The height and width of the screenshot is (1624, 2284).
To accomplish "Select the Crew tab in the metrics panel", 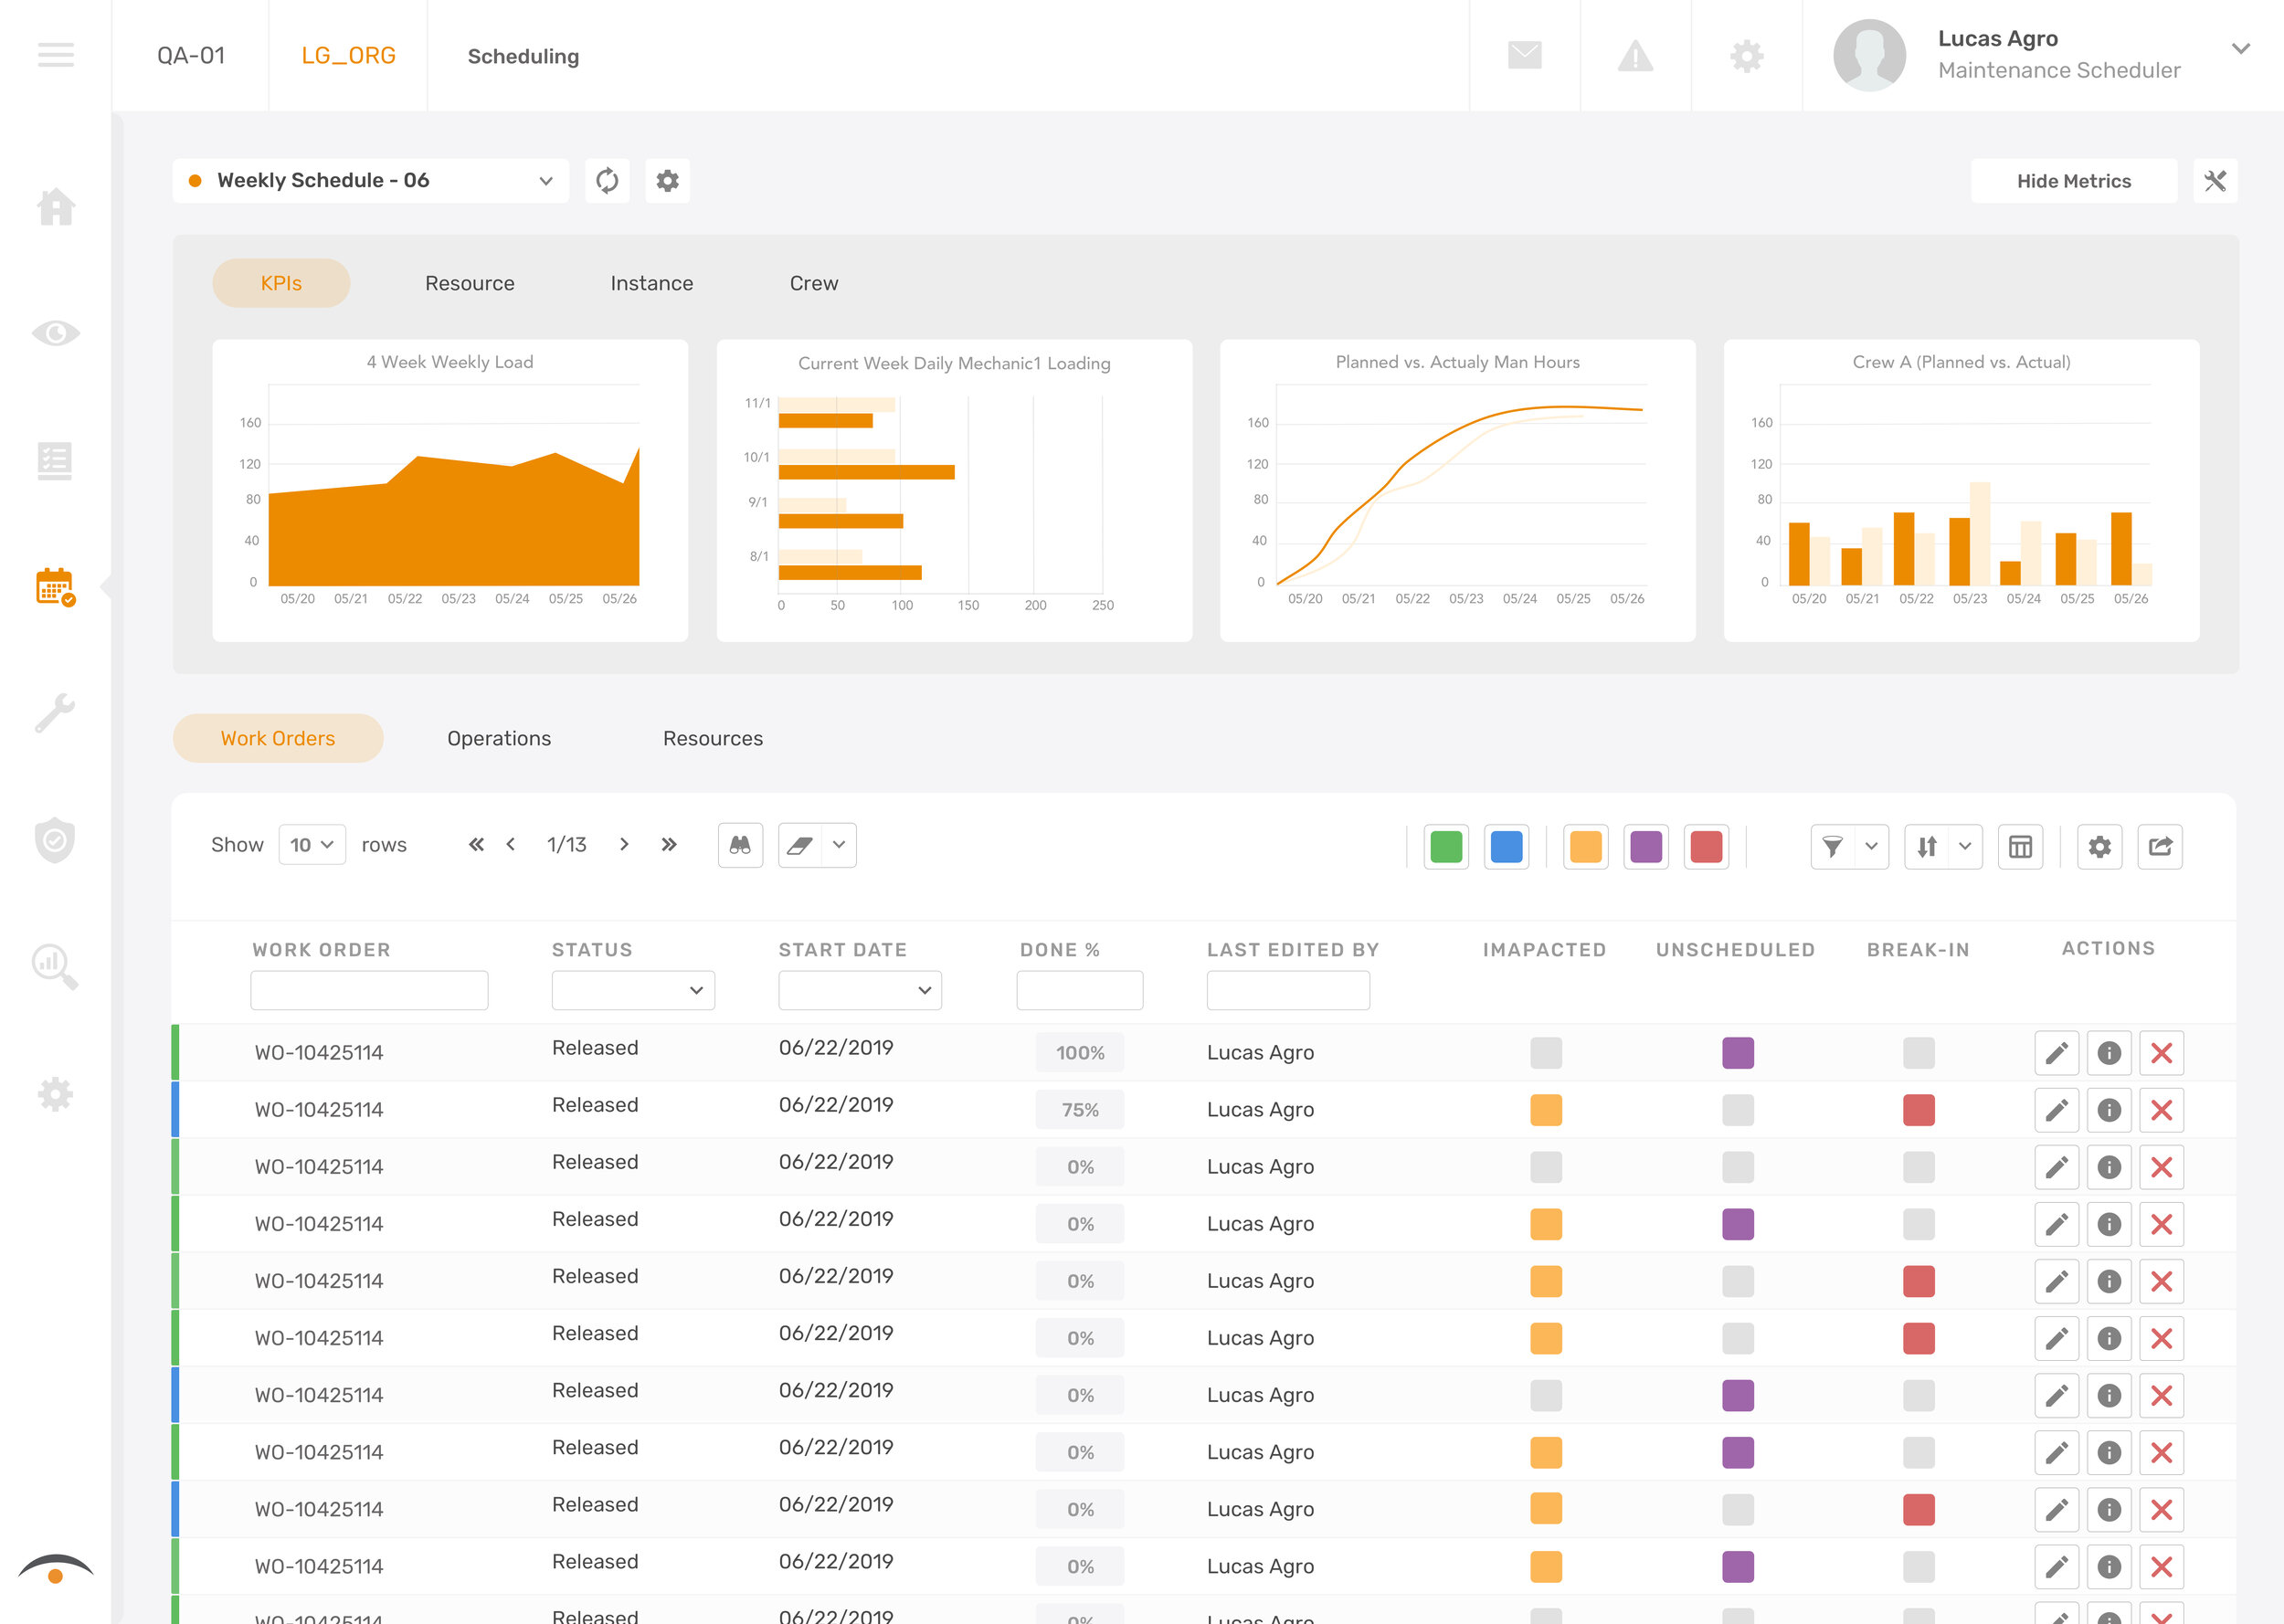I will click(x=813, y=283).
